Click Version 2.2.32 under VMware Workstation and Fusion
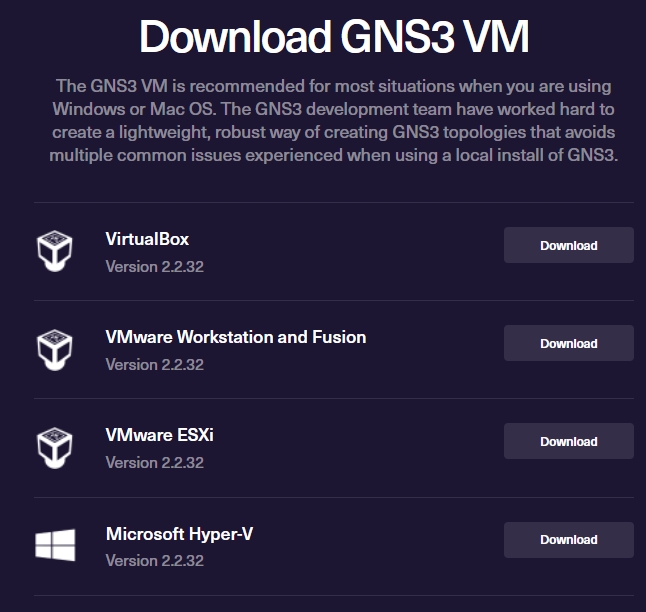Image resolution: width=646 pixels, height=612 pixels. (x=154, y=365)
